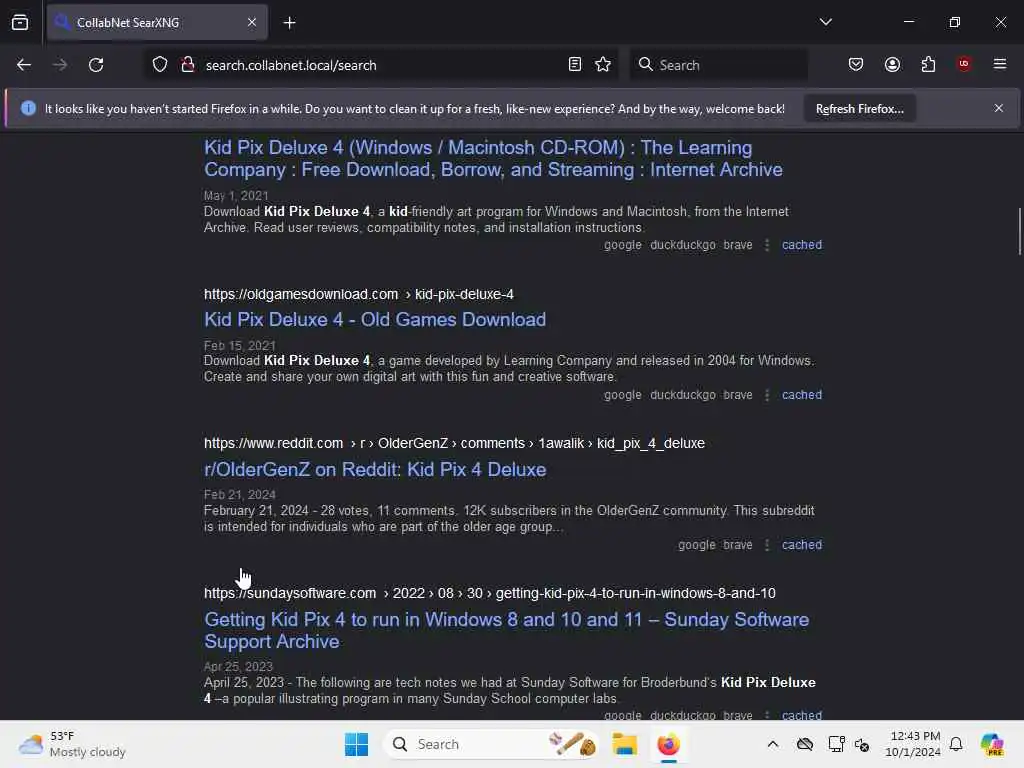This screenshot has width=1024, height=768.
Task: Open notifications bell icon
Action: [x=956, y=744]
